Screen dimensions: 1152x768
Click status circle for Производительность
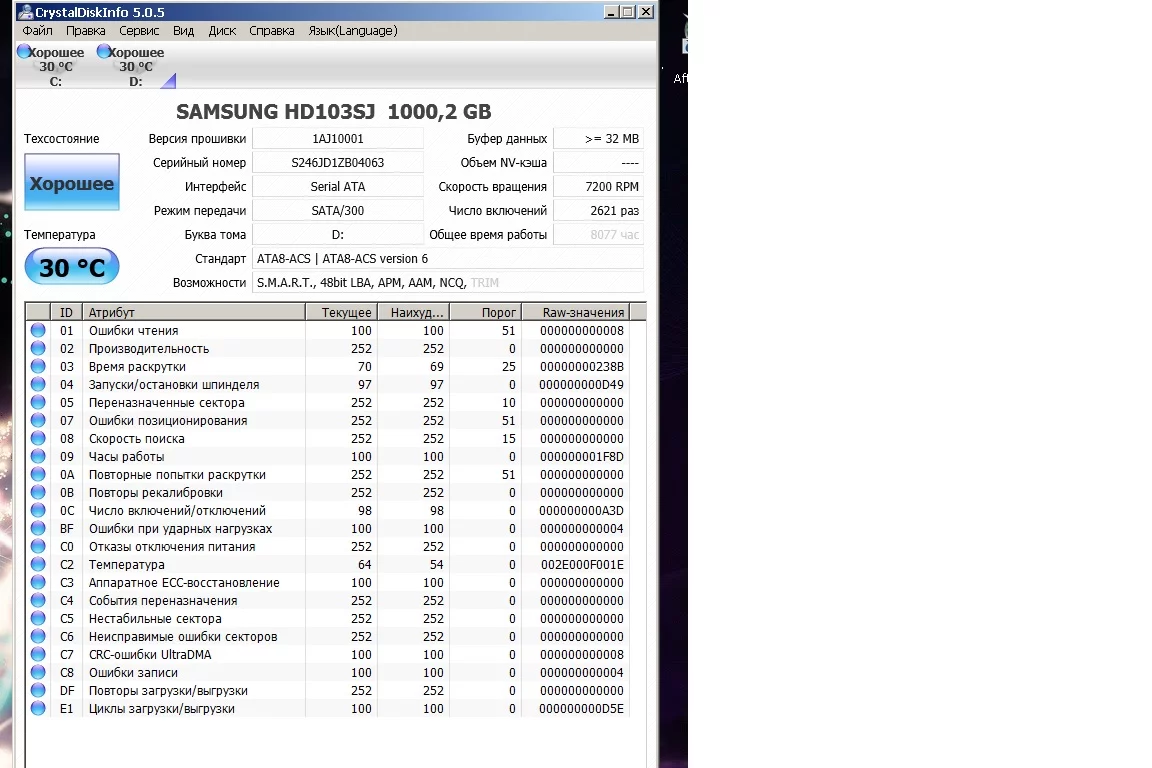[37, 348]
